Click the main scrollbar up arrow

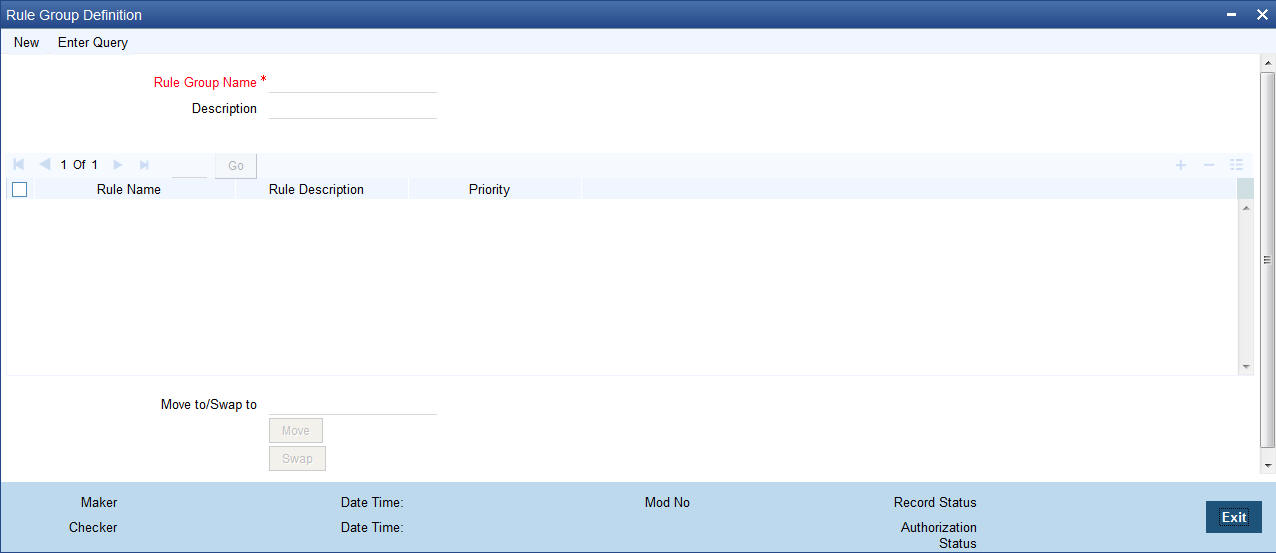pyautogui.click(x=1268, y=63)
